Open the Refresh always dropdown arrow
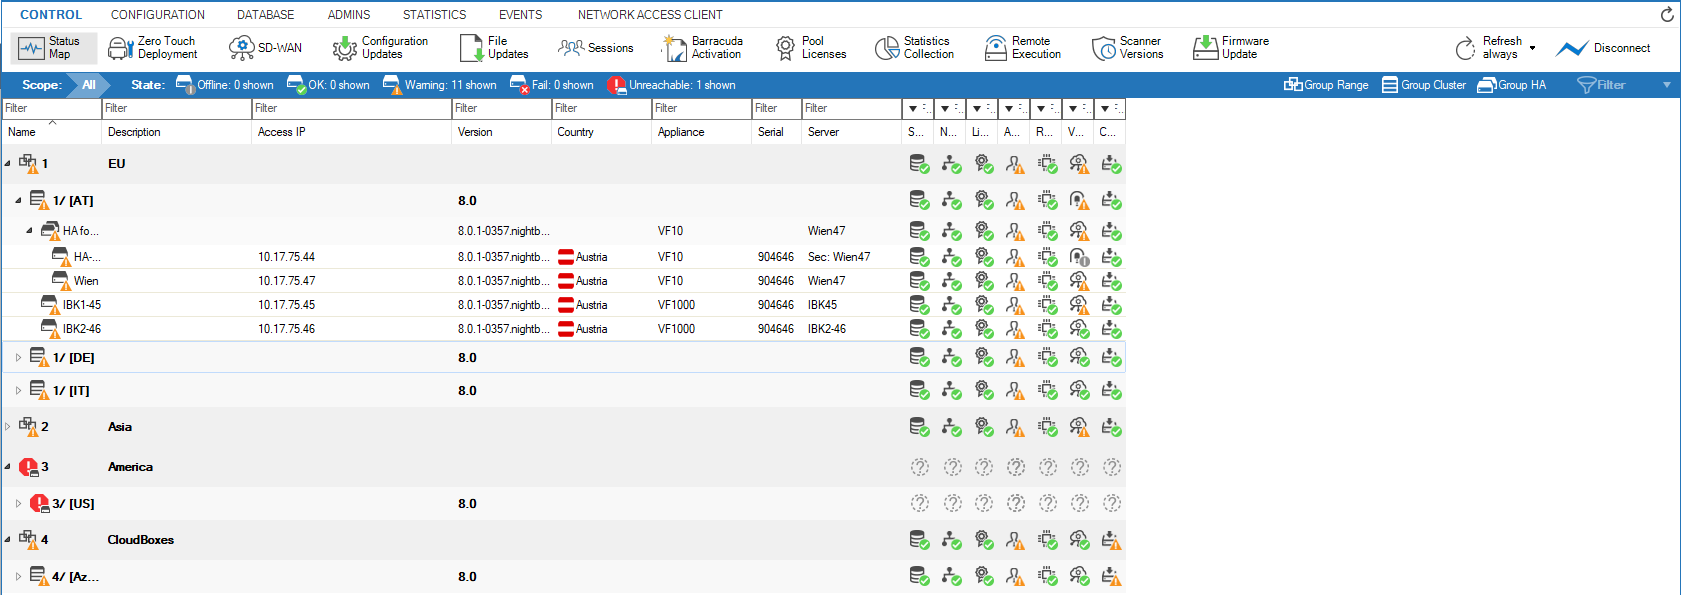1681x595 pixels. click(x=1532, y=48)
